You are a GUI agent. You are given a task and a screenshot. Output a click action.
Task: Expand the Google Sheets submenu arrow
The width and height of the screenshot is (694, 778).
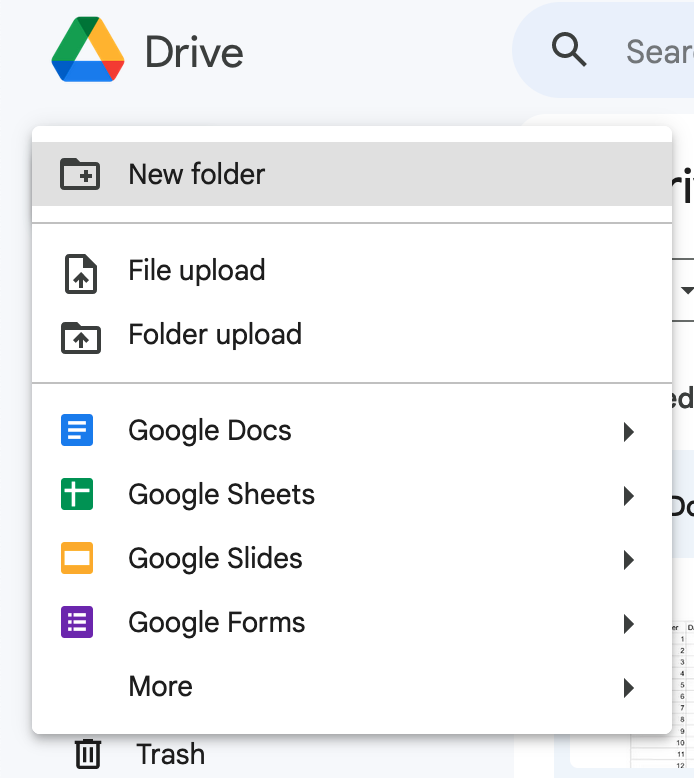(x=628, y=496)
